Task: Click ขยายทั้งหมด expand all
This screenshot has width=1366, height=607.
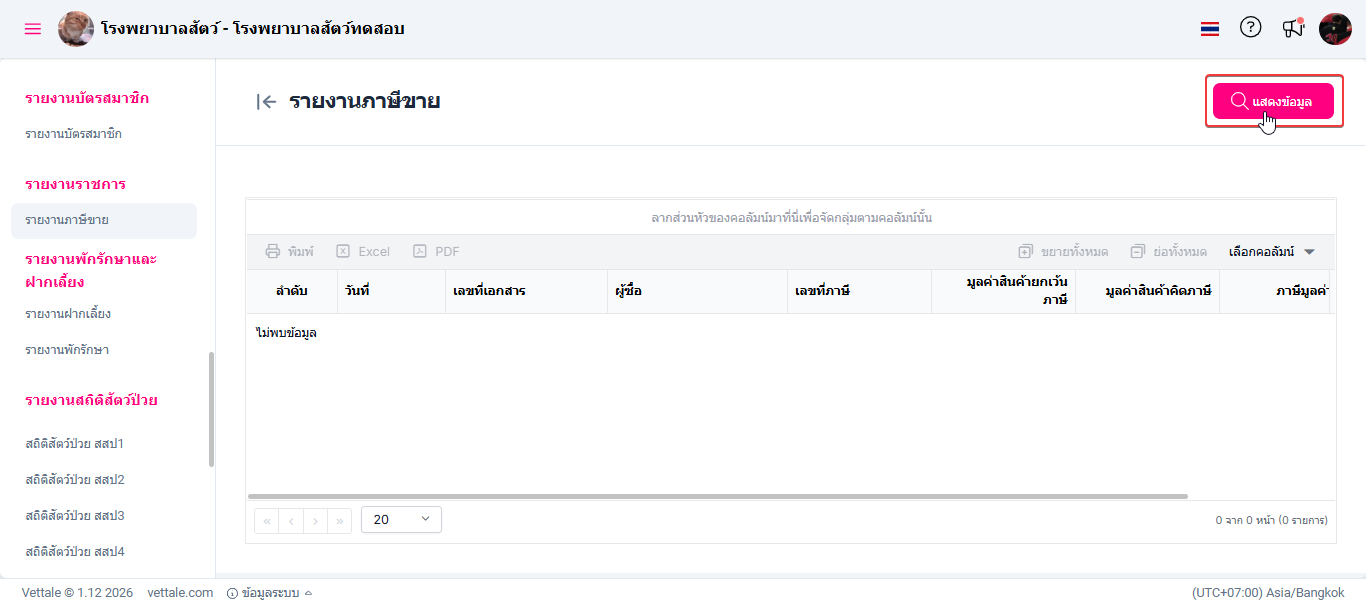Action: coord(1063,252)
